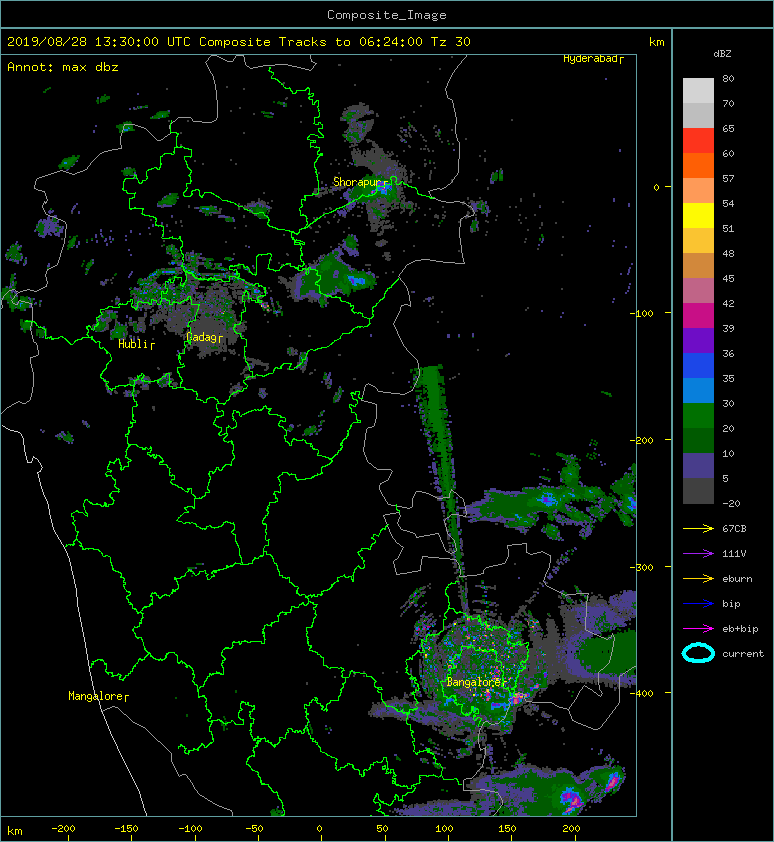
Task: Click the -150 tick on bottom axis
Action: pos(126,829)
